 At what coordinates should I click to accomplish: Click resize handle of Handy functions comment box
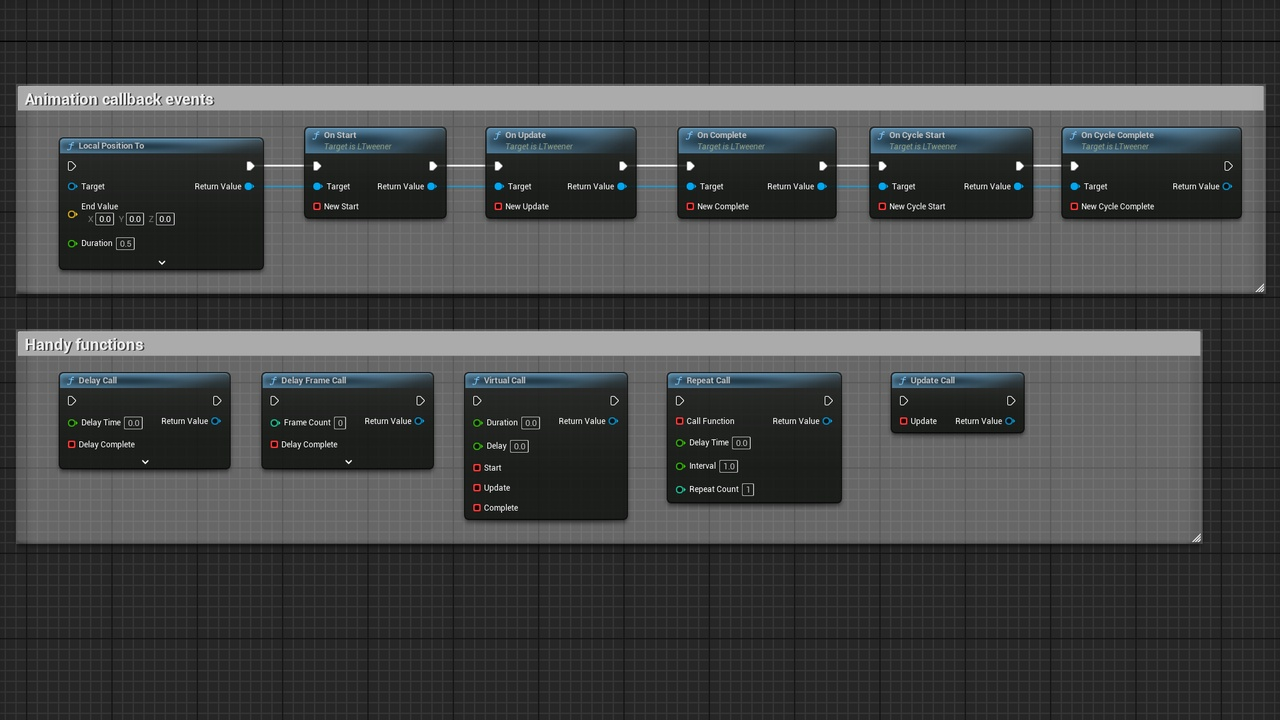1196,538
